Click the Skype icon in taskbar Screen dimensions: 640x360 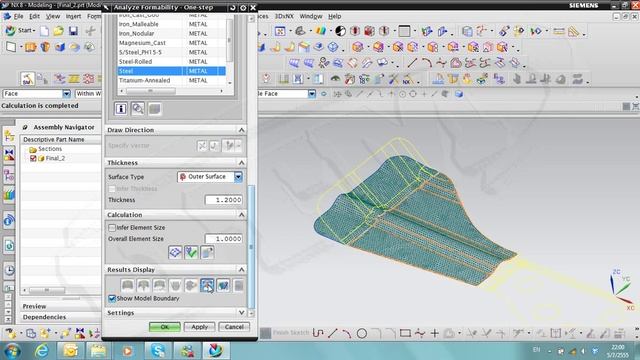pyautogui.click(x=158, y=351)
